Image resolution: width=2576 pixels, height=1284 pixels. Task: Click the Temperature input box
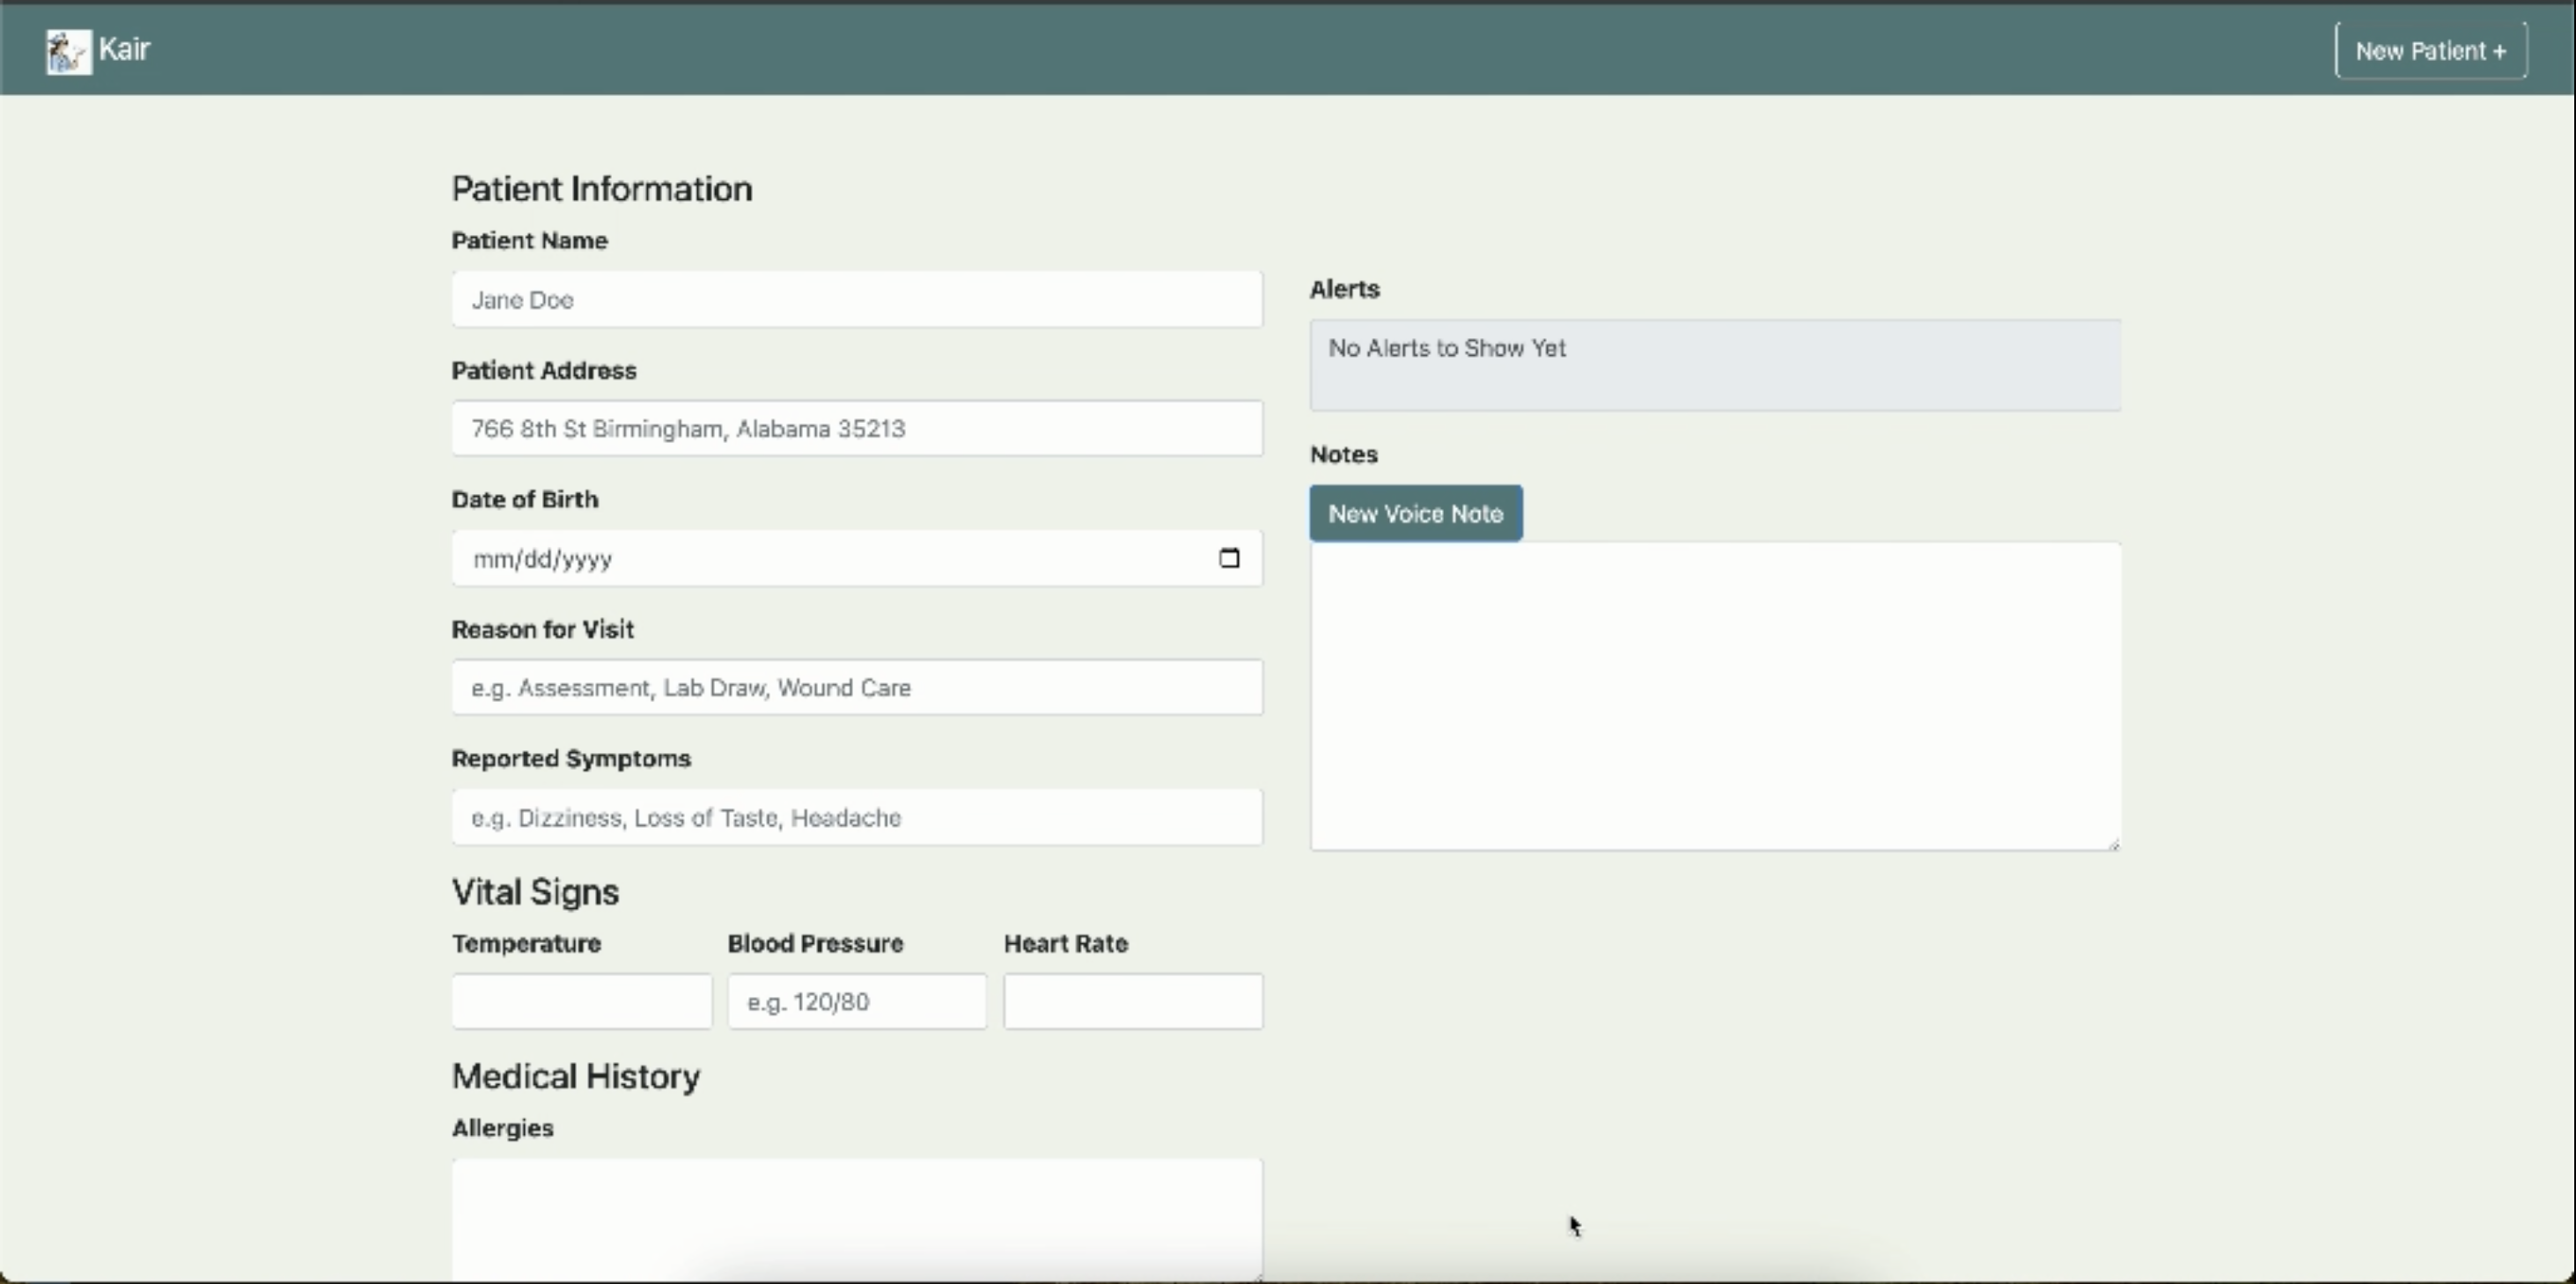tap(581, 1001)
